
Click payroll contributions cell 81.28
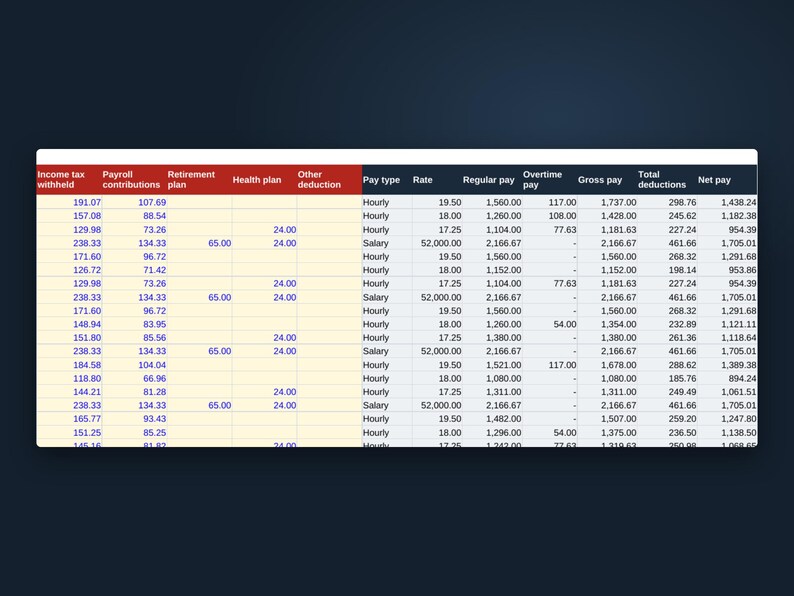click(134, 392)
